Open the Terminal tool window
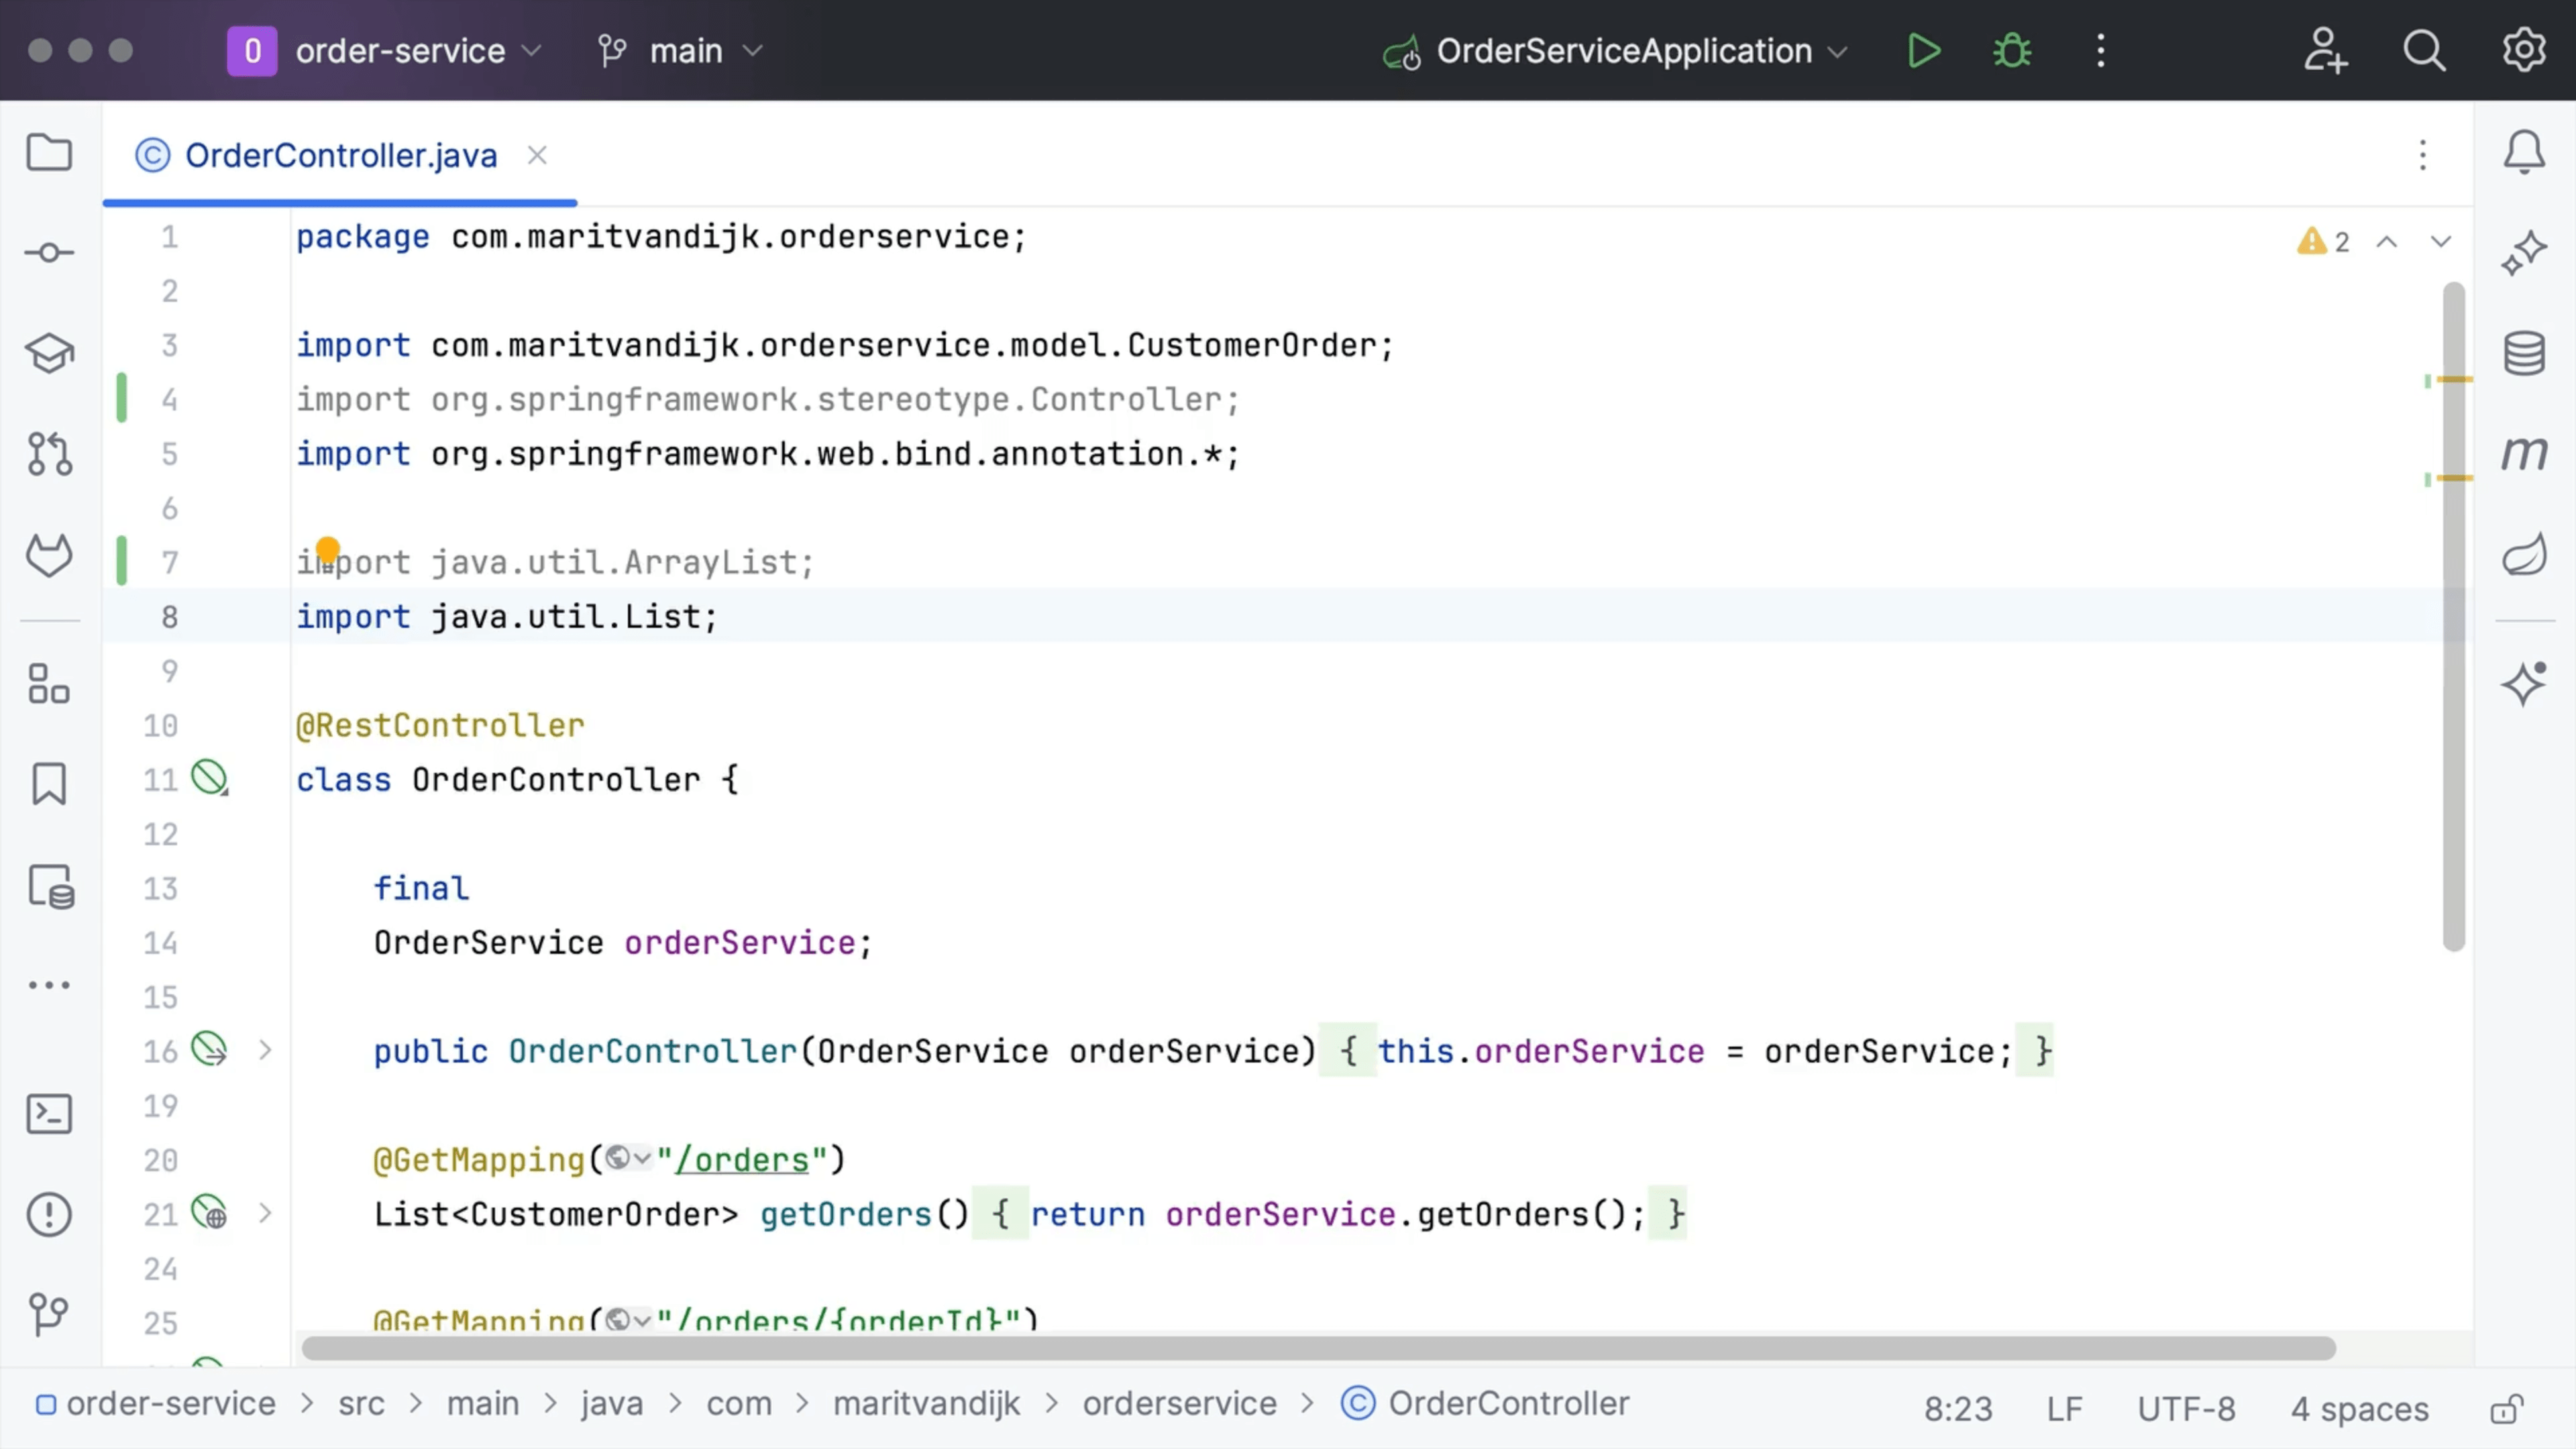Viewport: 2576px width, 1449px height. [x=48, y=1113]
